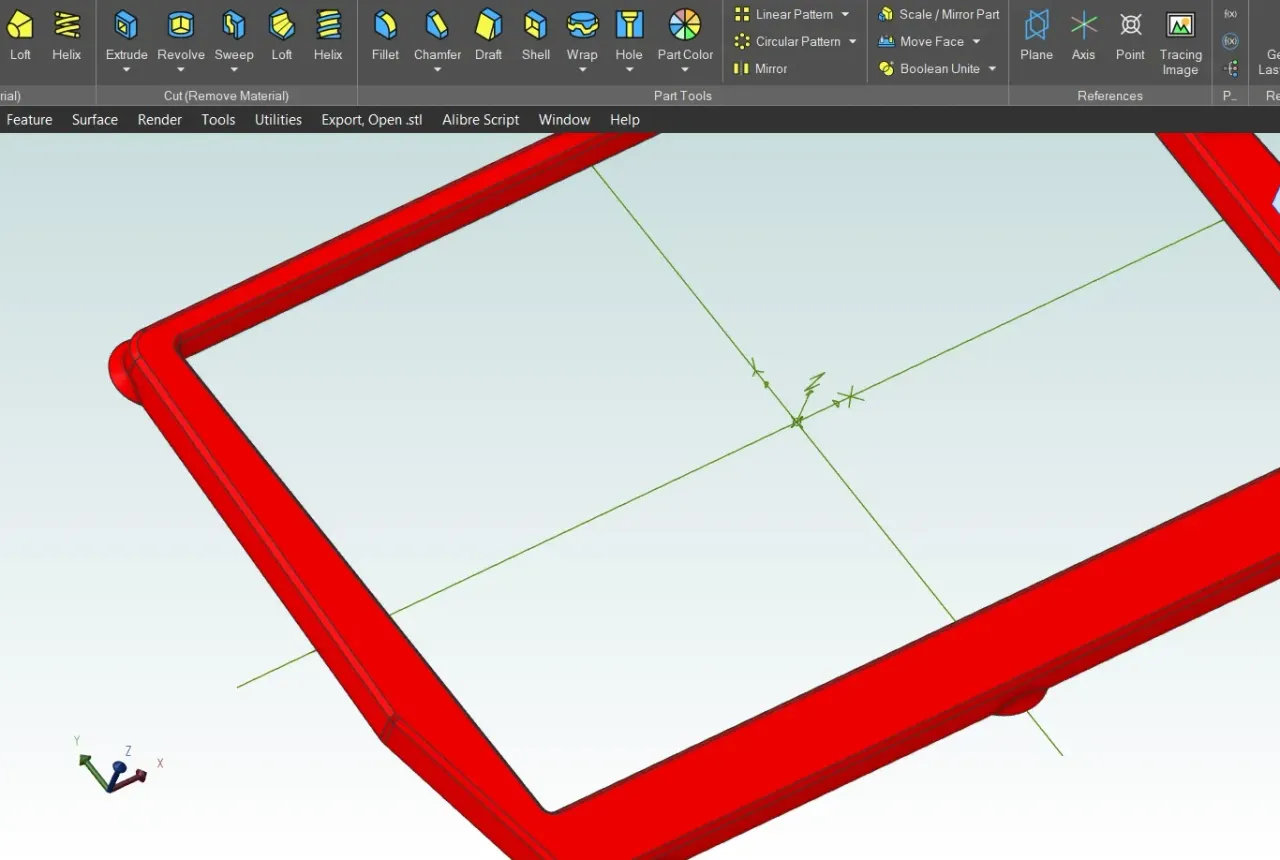Screen dimensions: 1280x860
Task: Open the Circular Pattern dropdown
Action: [852, 41]
